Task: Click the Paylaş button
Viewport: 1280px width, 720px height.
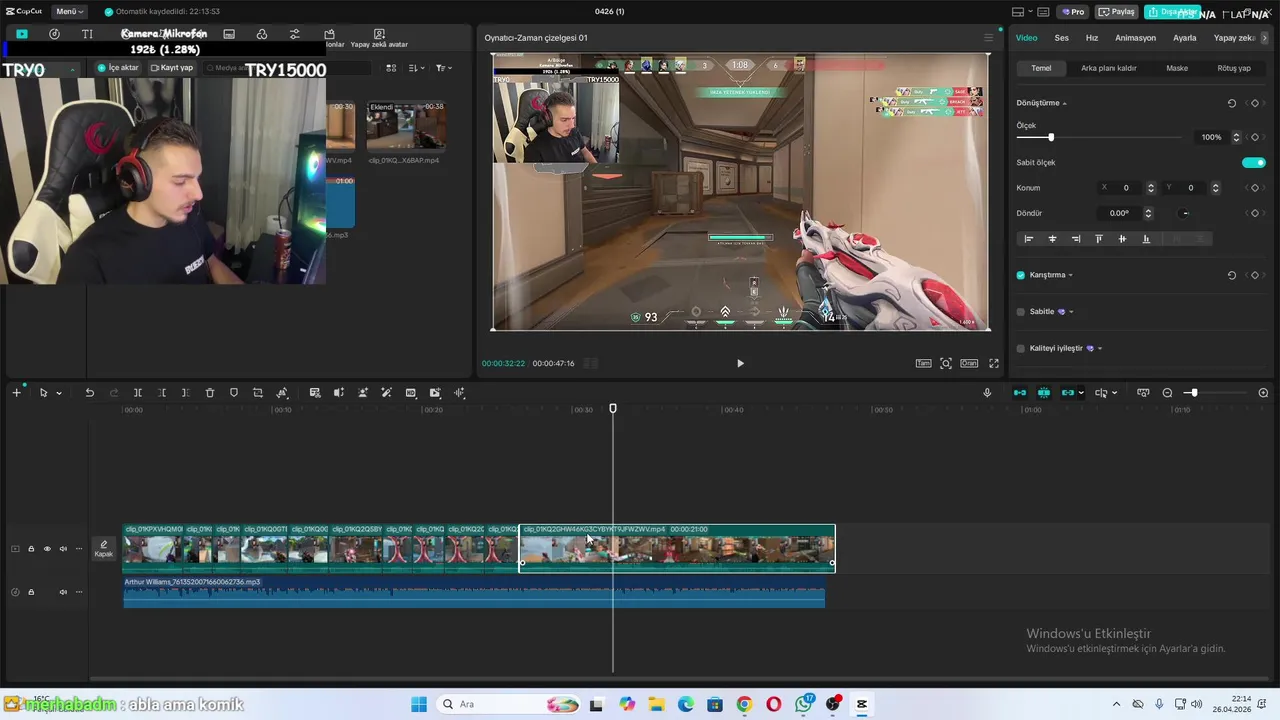Action: click(1117, 11)
